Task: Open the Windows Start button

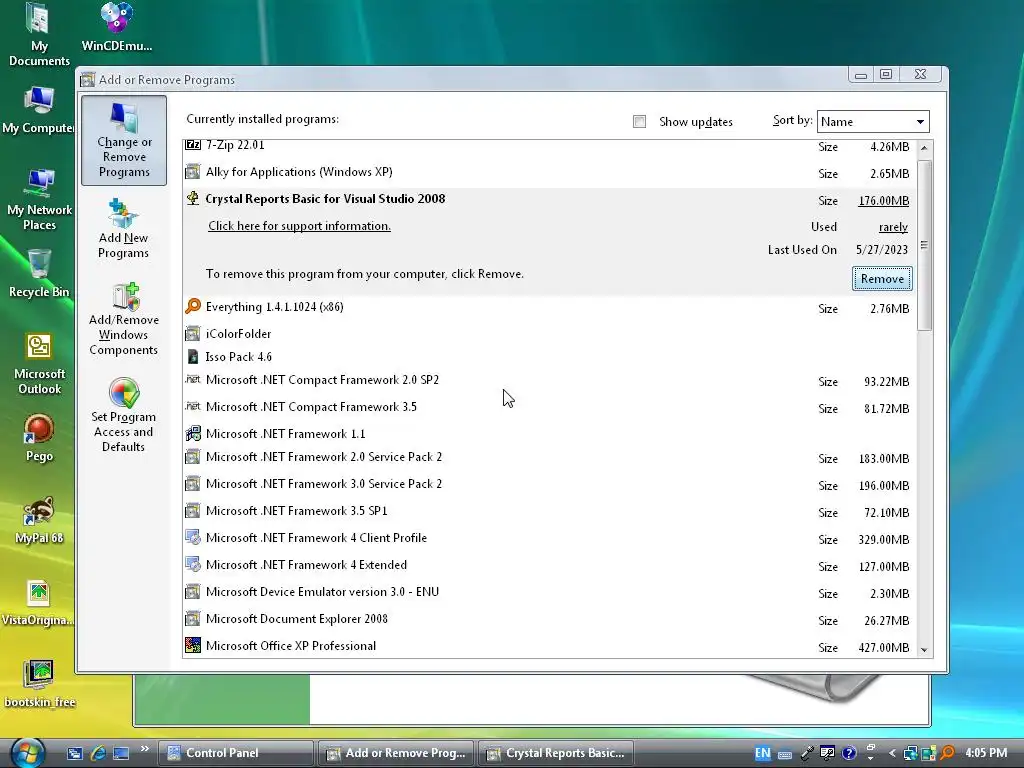Action: pyautogui.click(x=27, y=752)
